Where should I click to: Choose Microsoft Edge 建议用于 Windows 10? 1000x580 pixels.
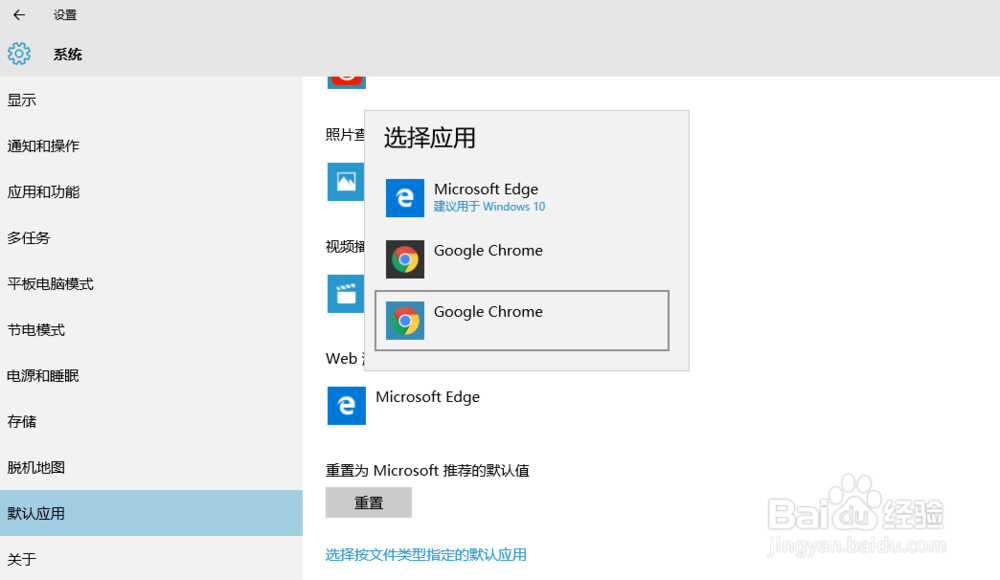click(522, 198)
